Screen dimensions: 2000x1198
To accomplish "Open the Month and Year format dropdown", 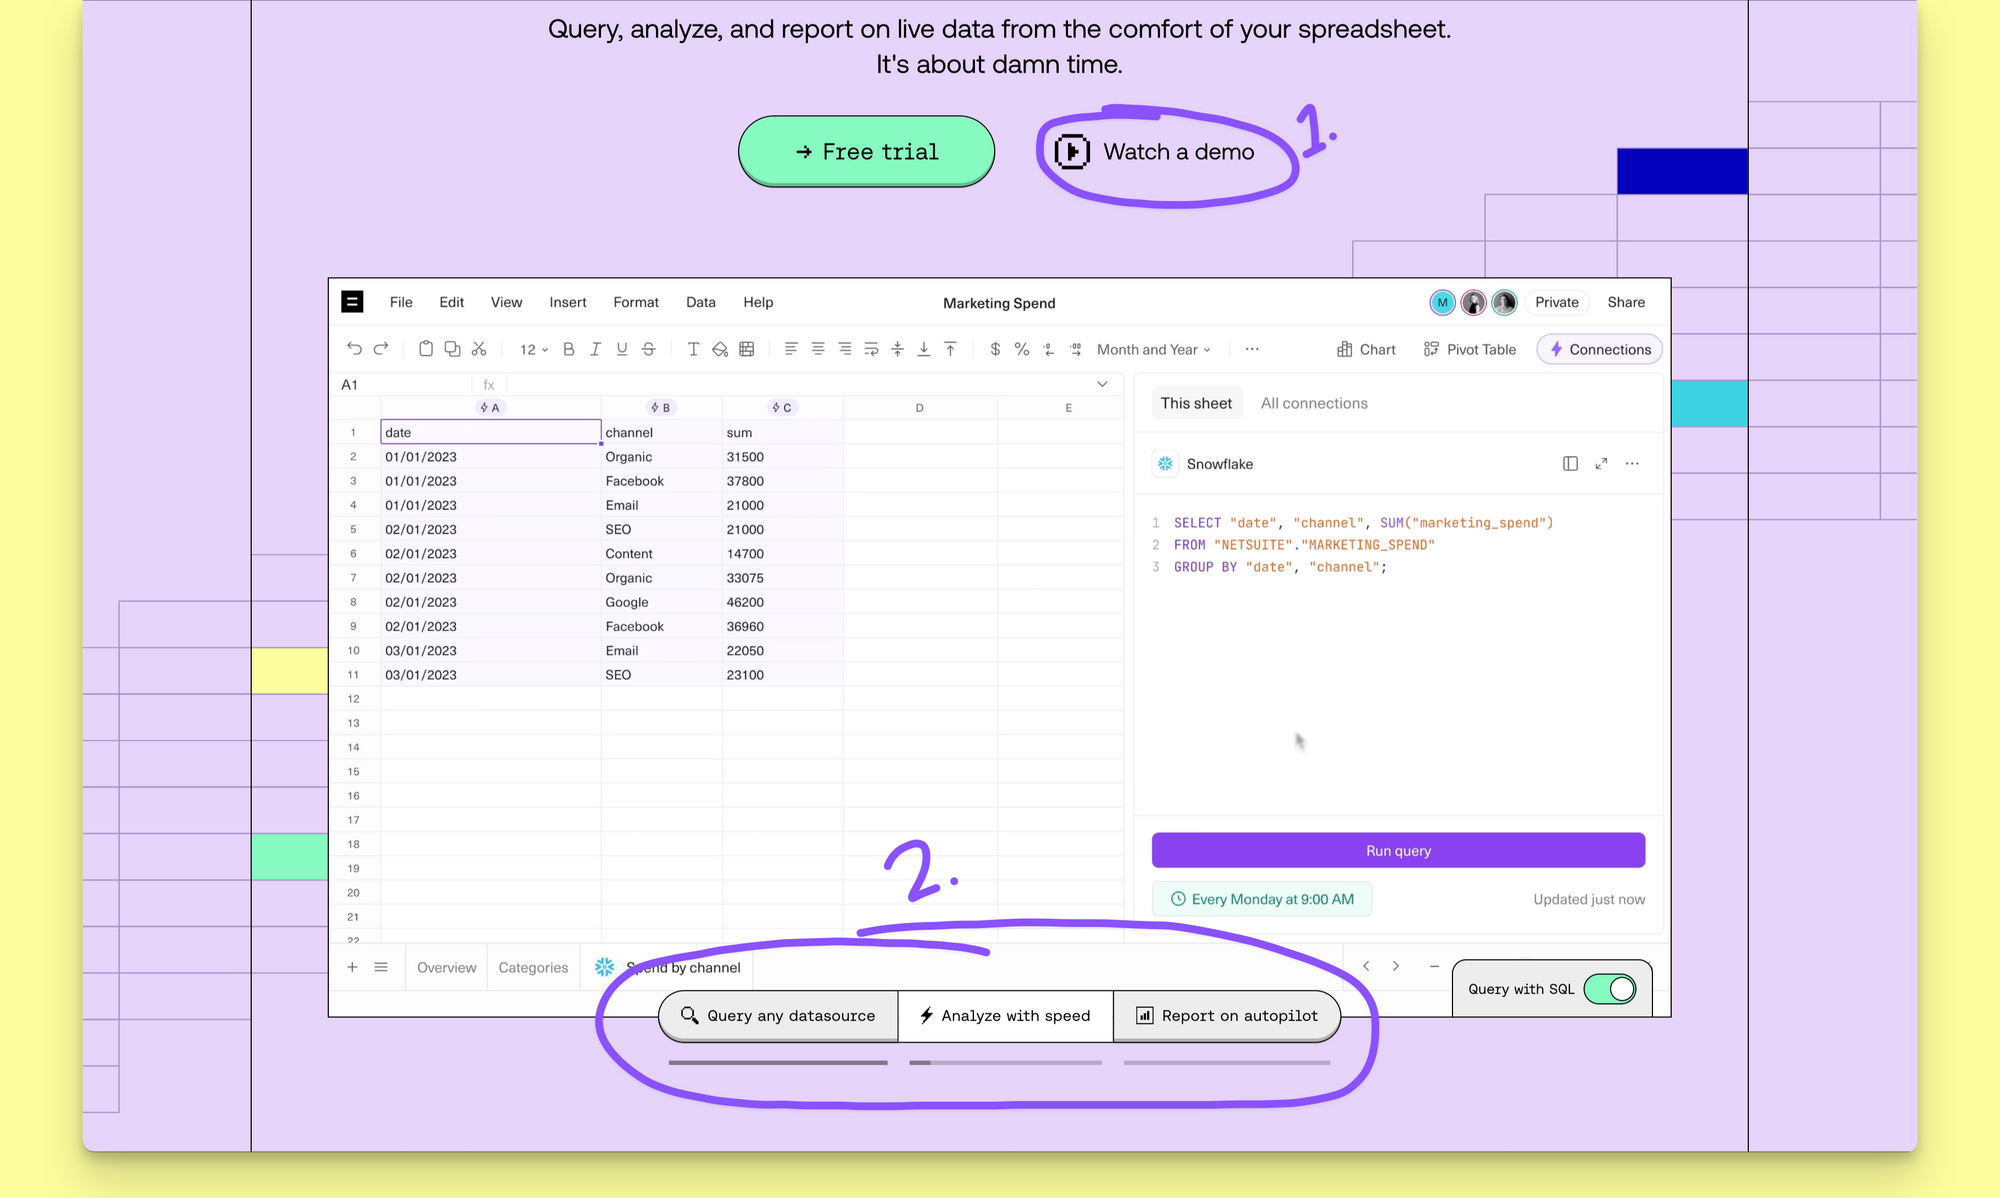I will [x=1154, y=349].
